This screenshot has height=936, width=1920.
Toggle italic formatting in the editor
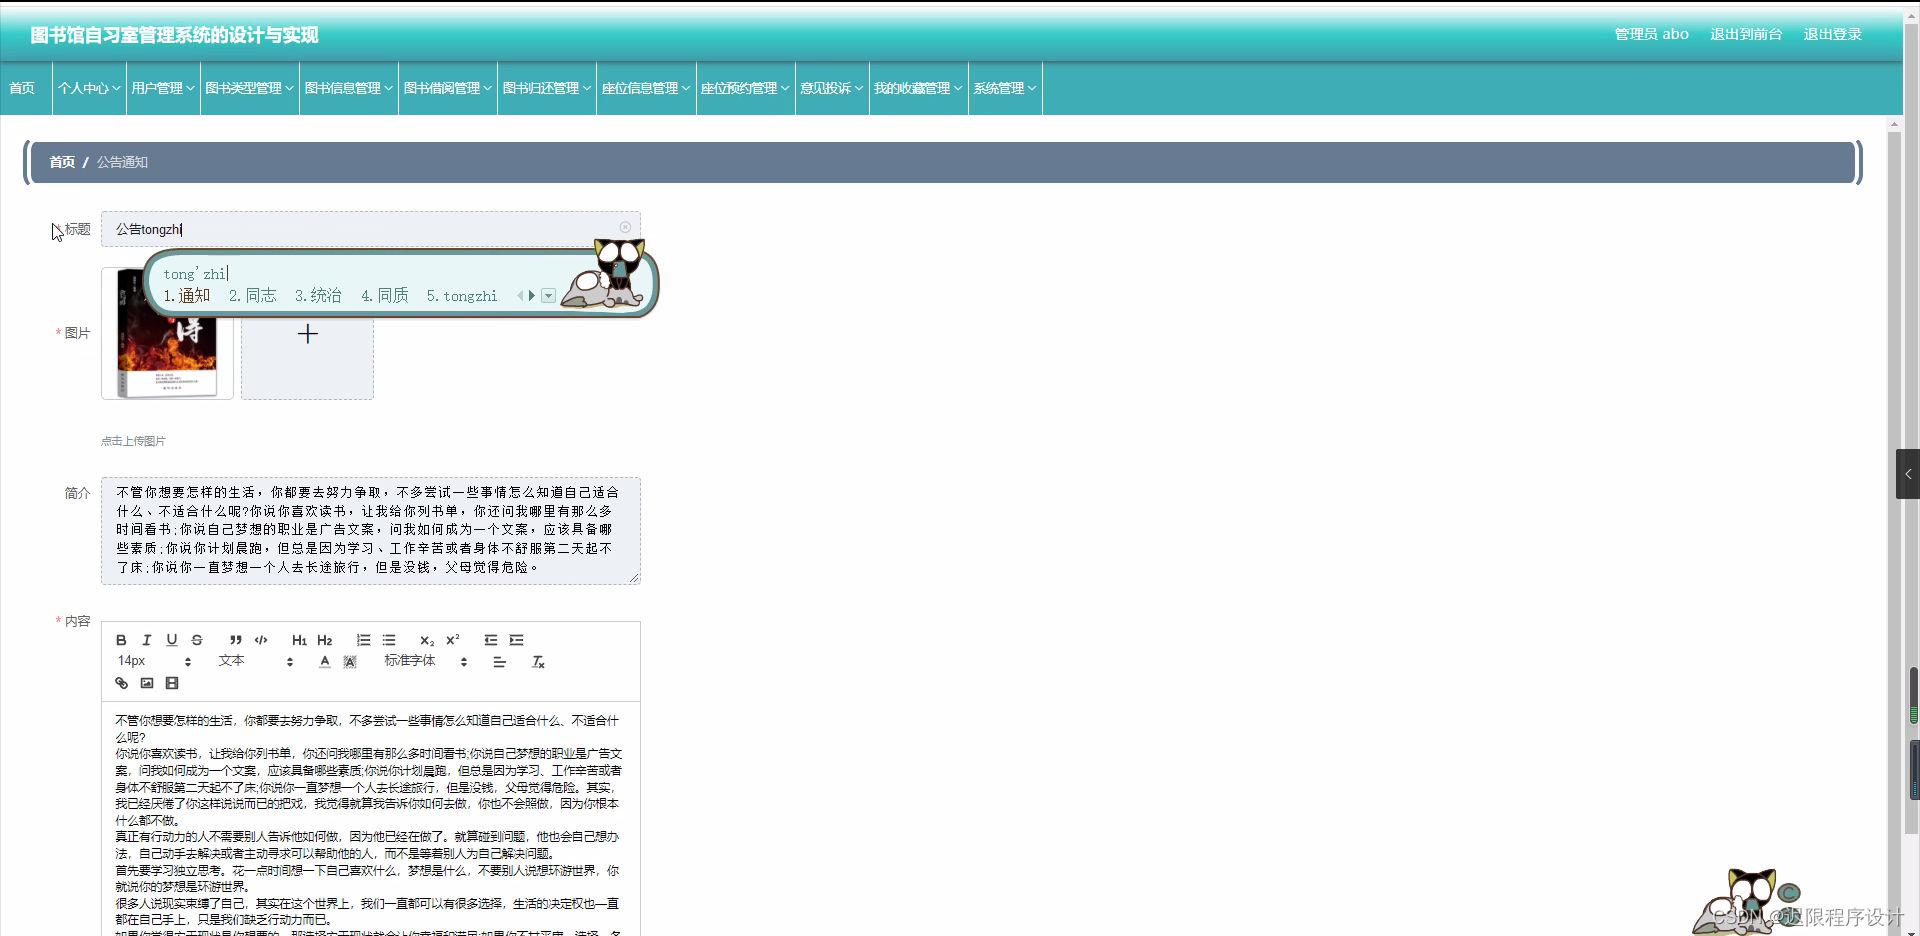pos(147,640)
